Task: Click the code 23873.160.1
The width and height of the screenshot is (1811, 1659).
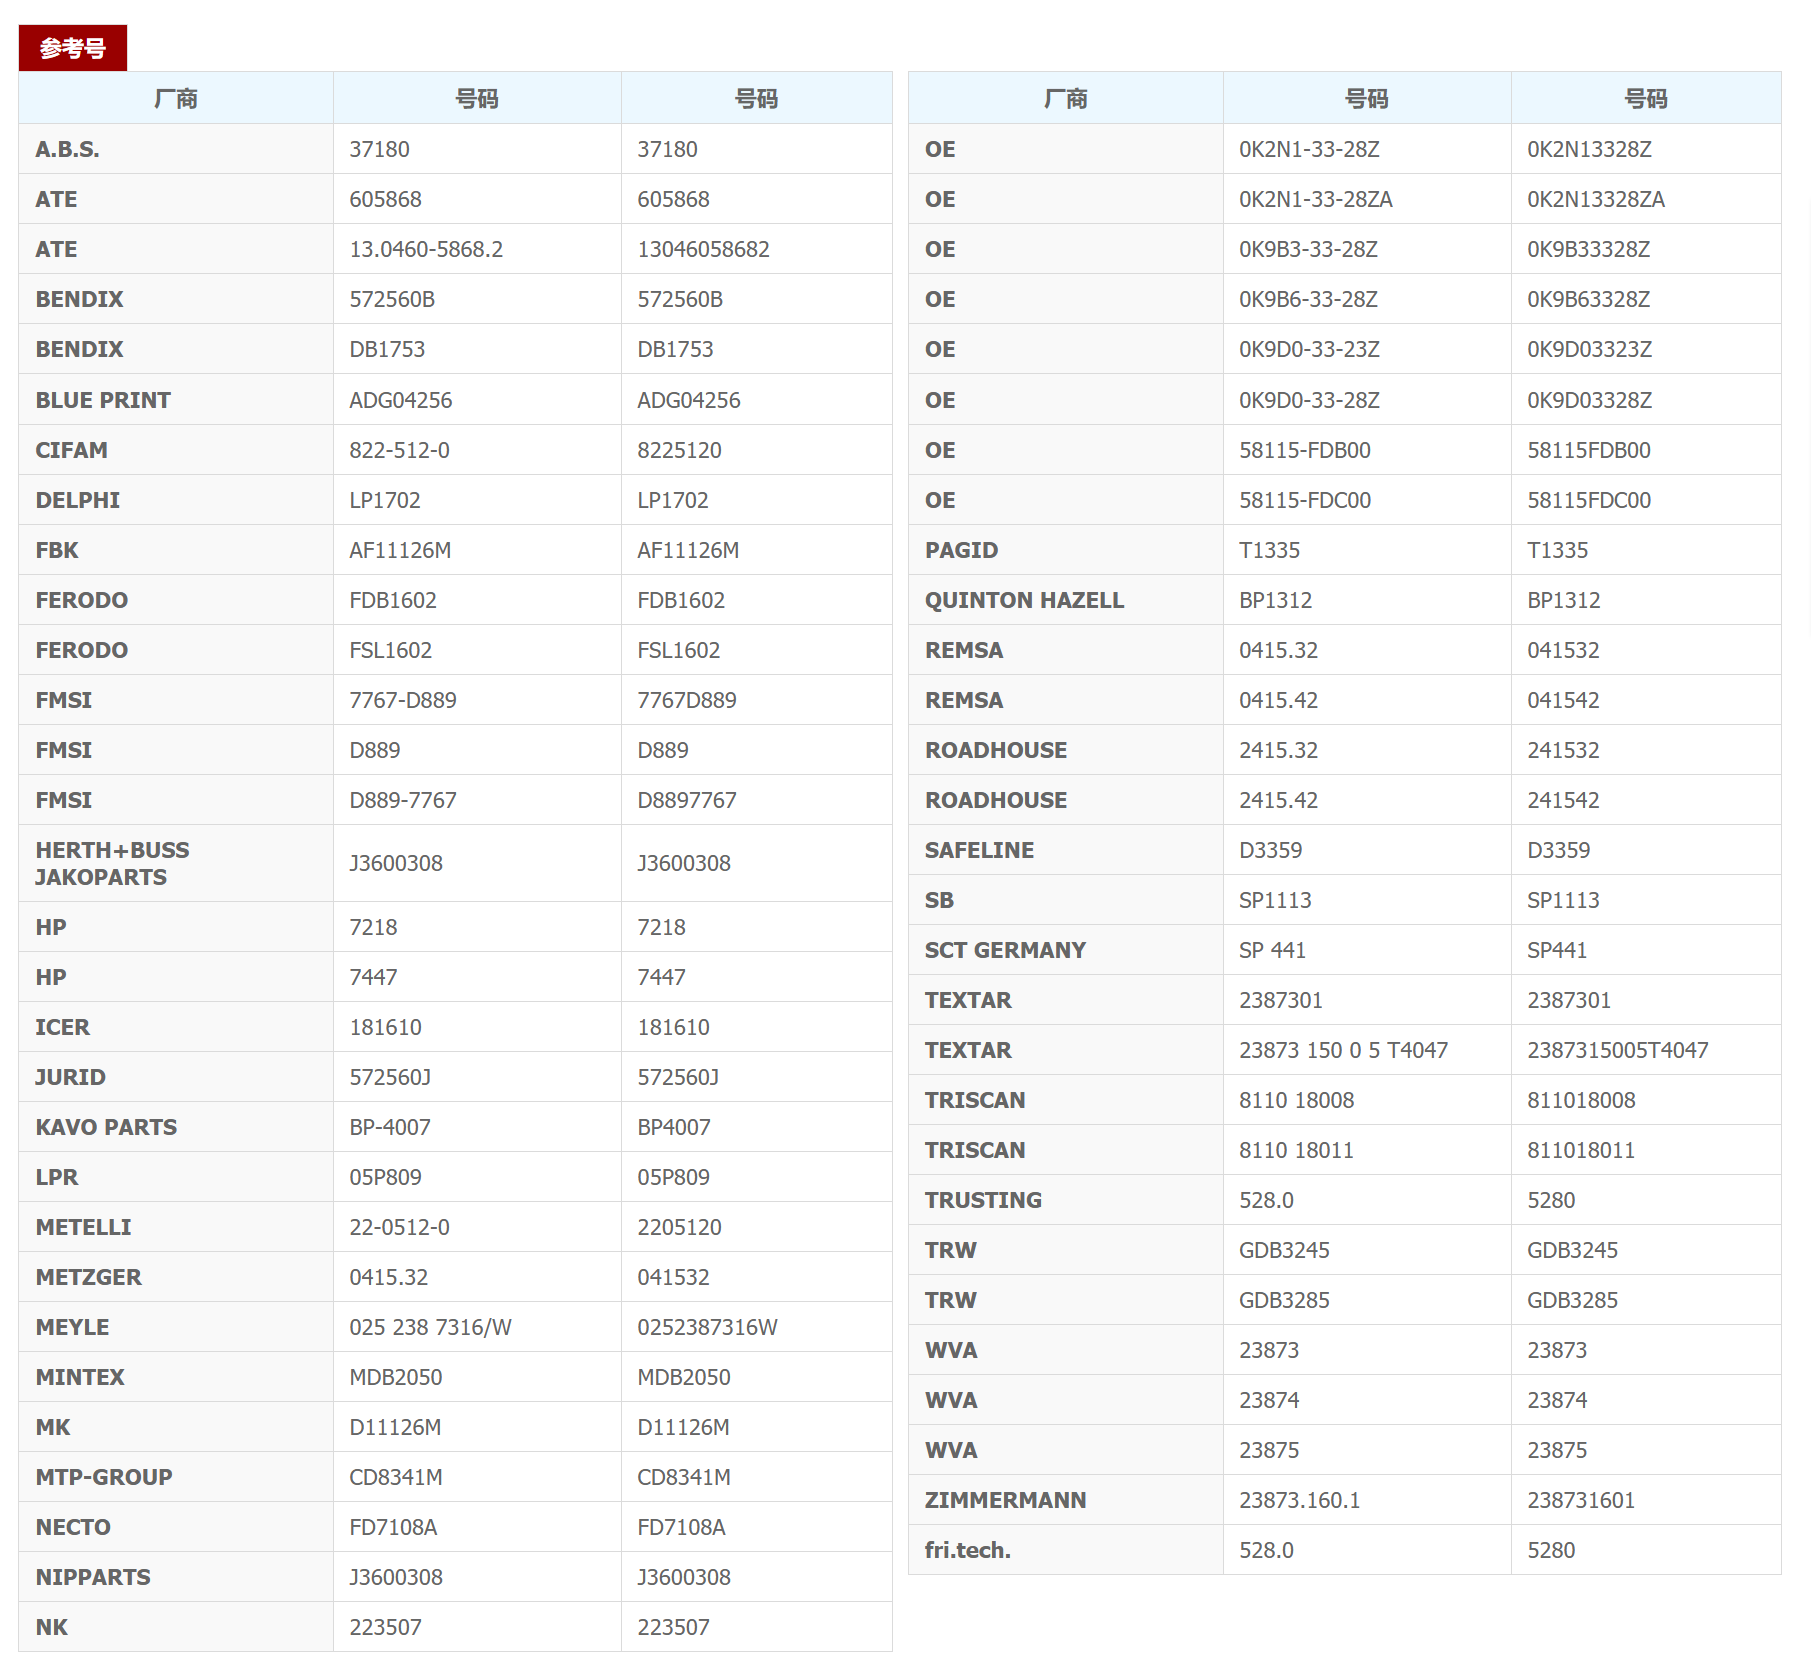Action: coord(1299,1500)
